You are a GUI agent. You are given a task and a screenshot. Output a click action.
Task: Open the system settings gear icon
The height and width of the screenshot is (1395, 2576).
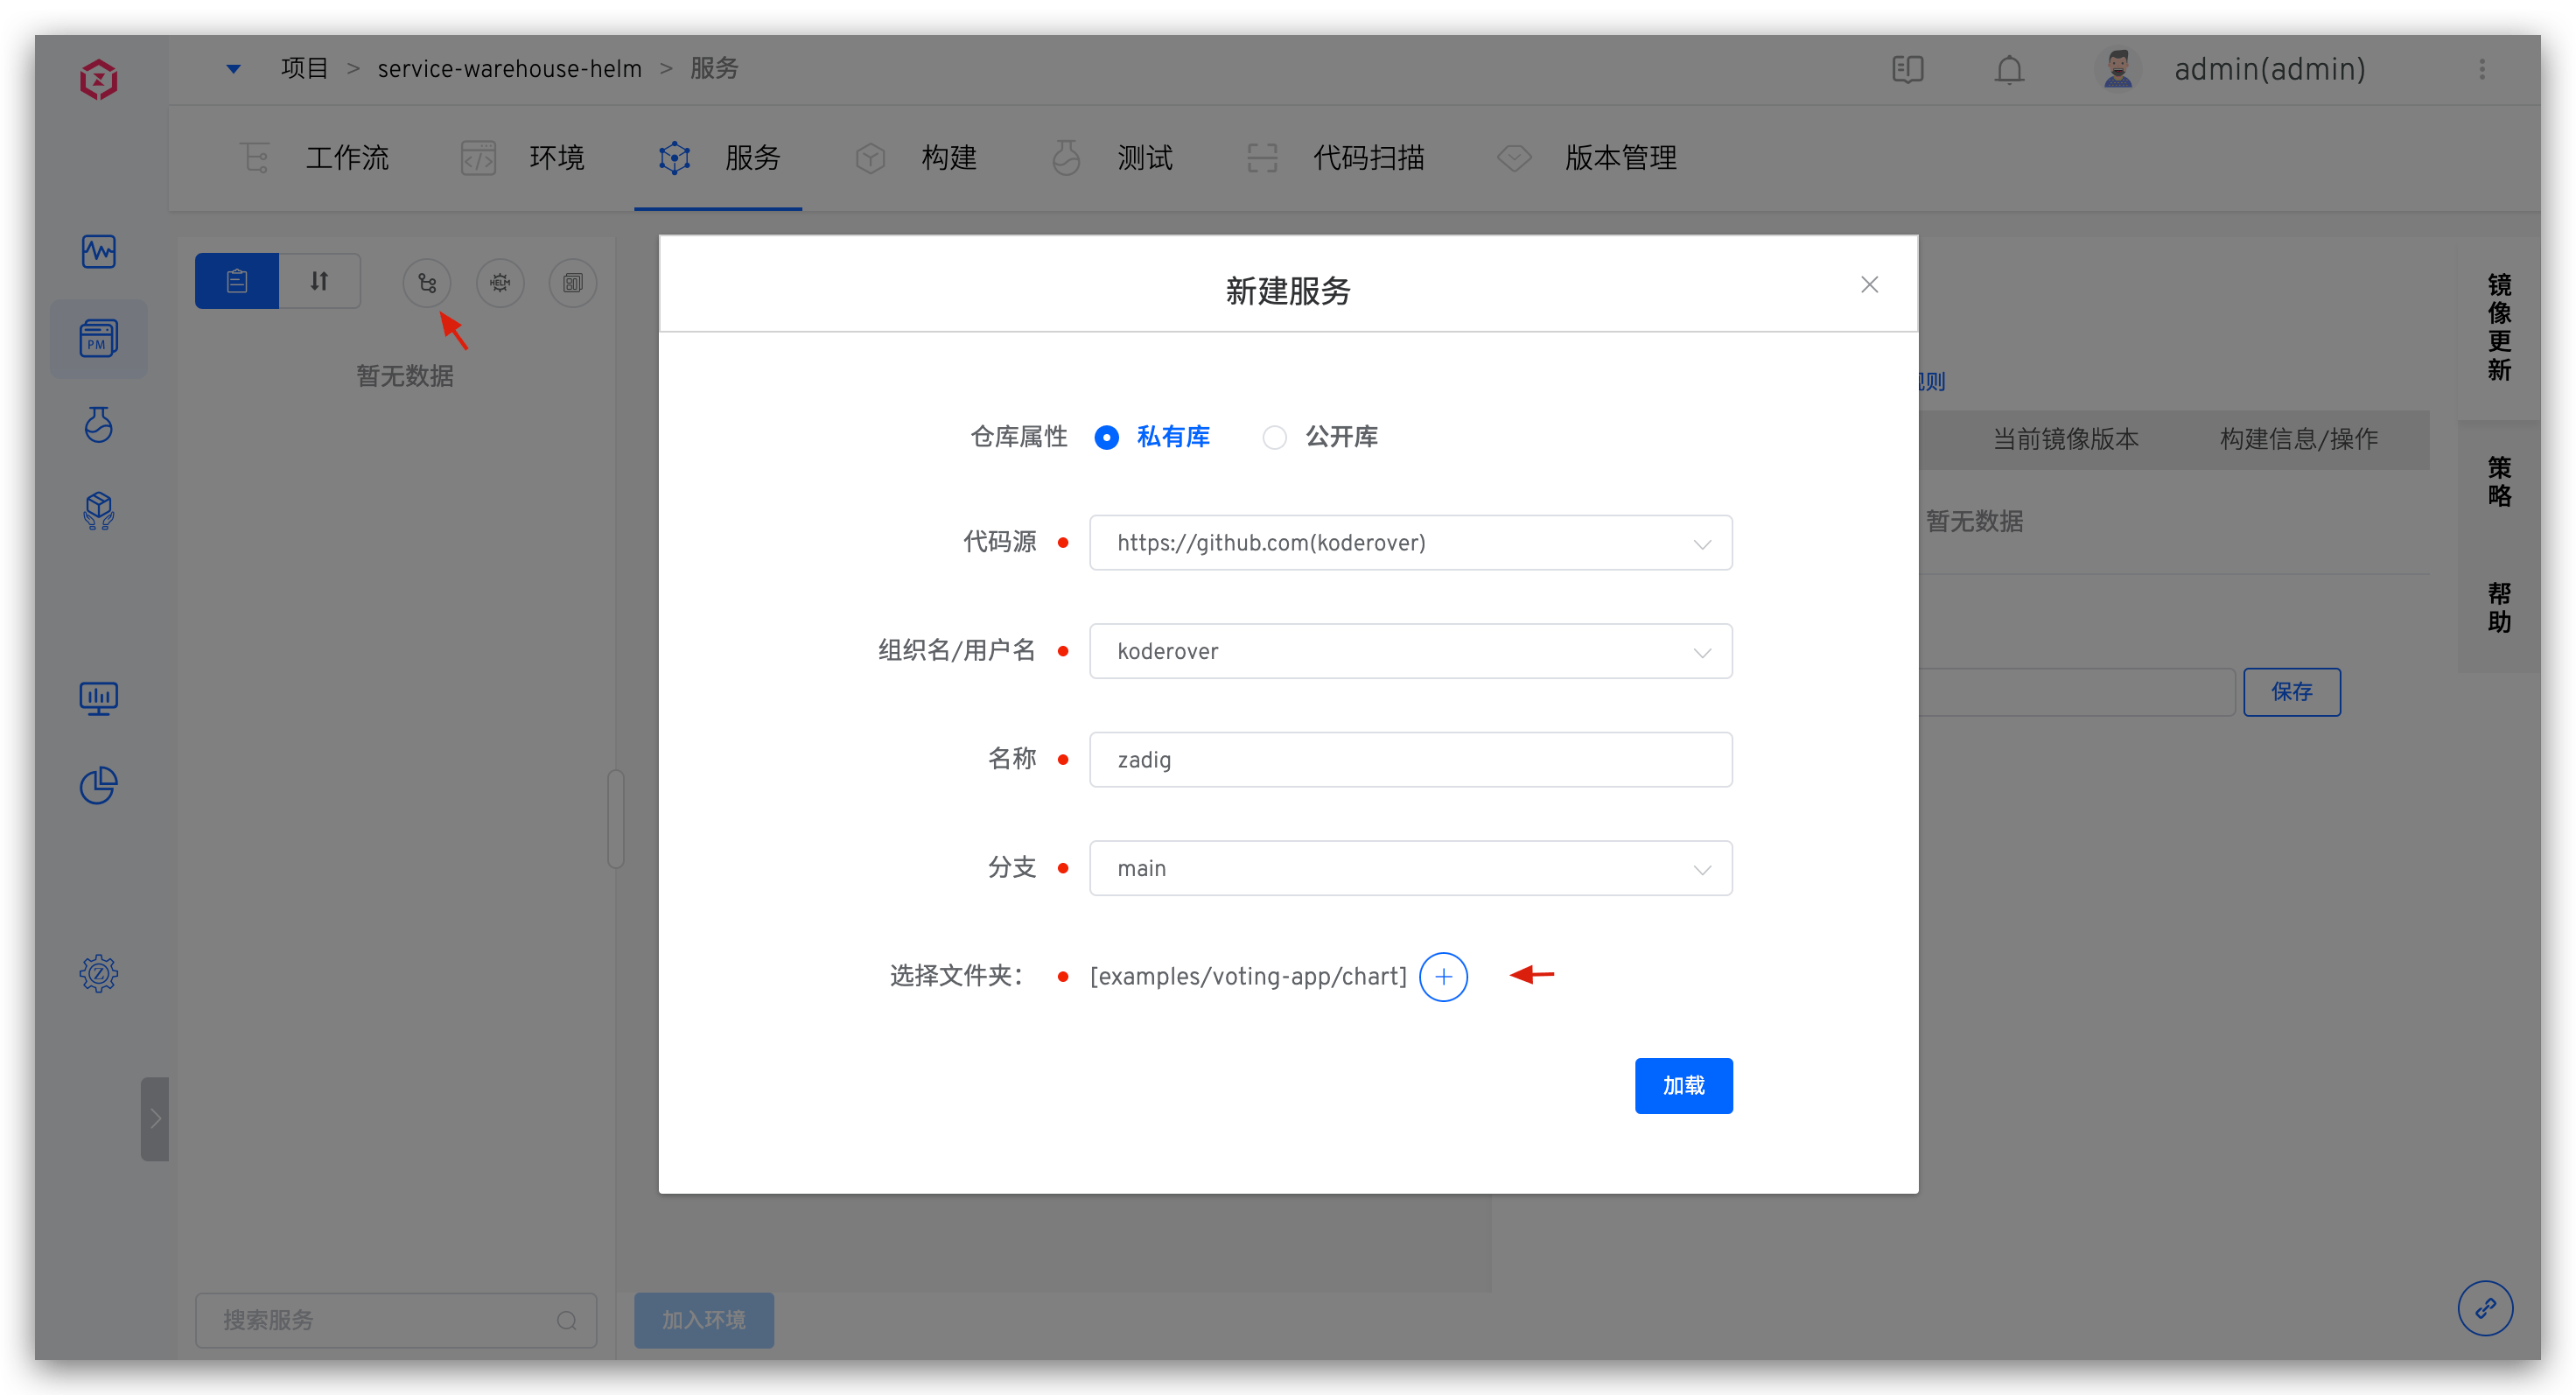98,973
